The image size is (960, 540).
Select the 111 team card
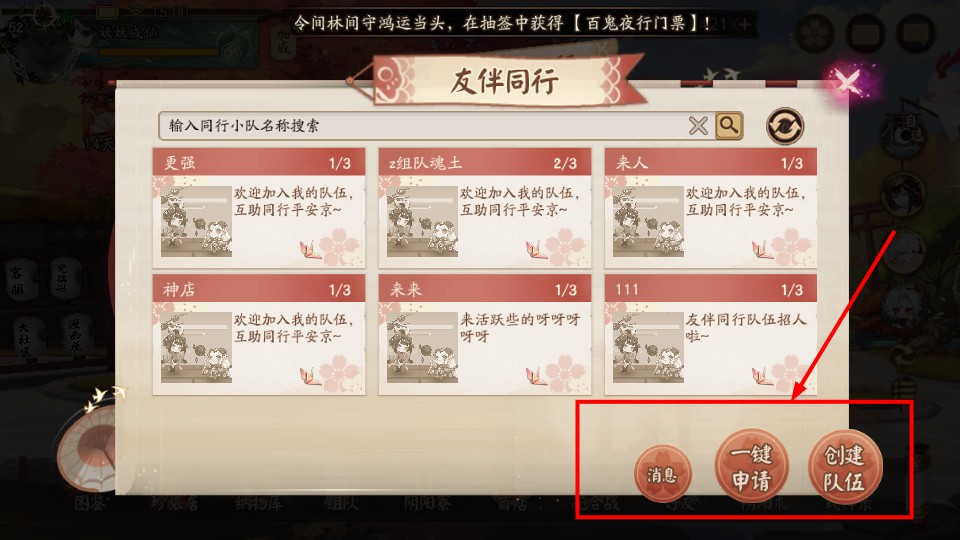[x=711, y=335]
